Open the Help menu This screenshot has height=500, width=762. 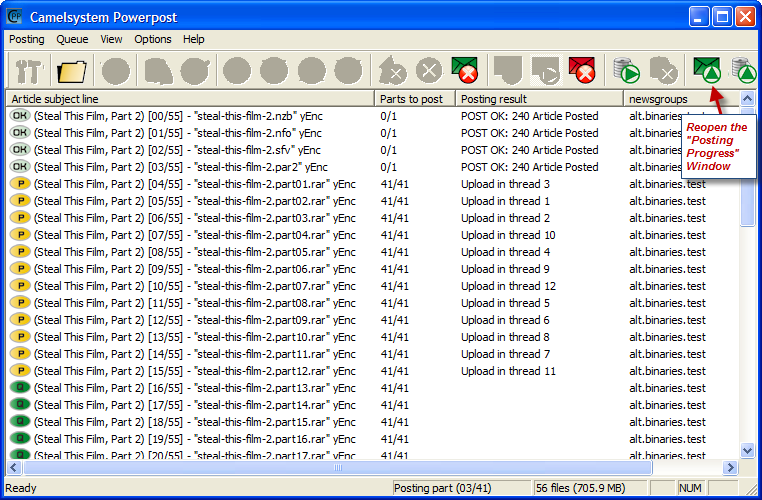click(193, 39)
